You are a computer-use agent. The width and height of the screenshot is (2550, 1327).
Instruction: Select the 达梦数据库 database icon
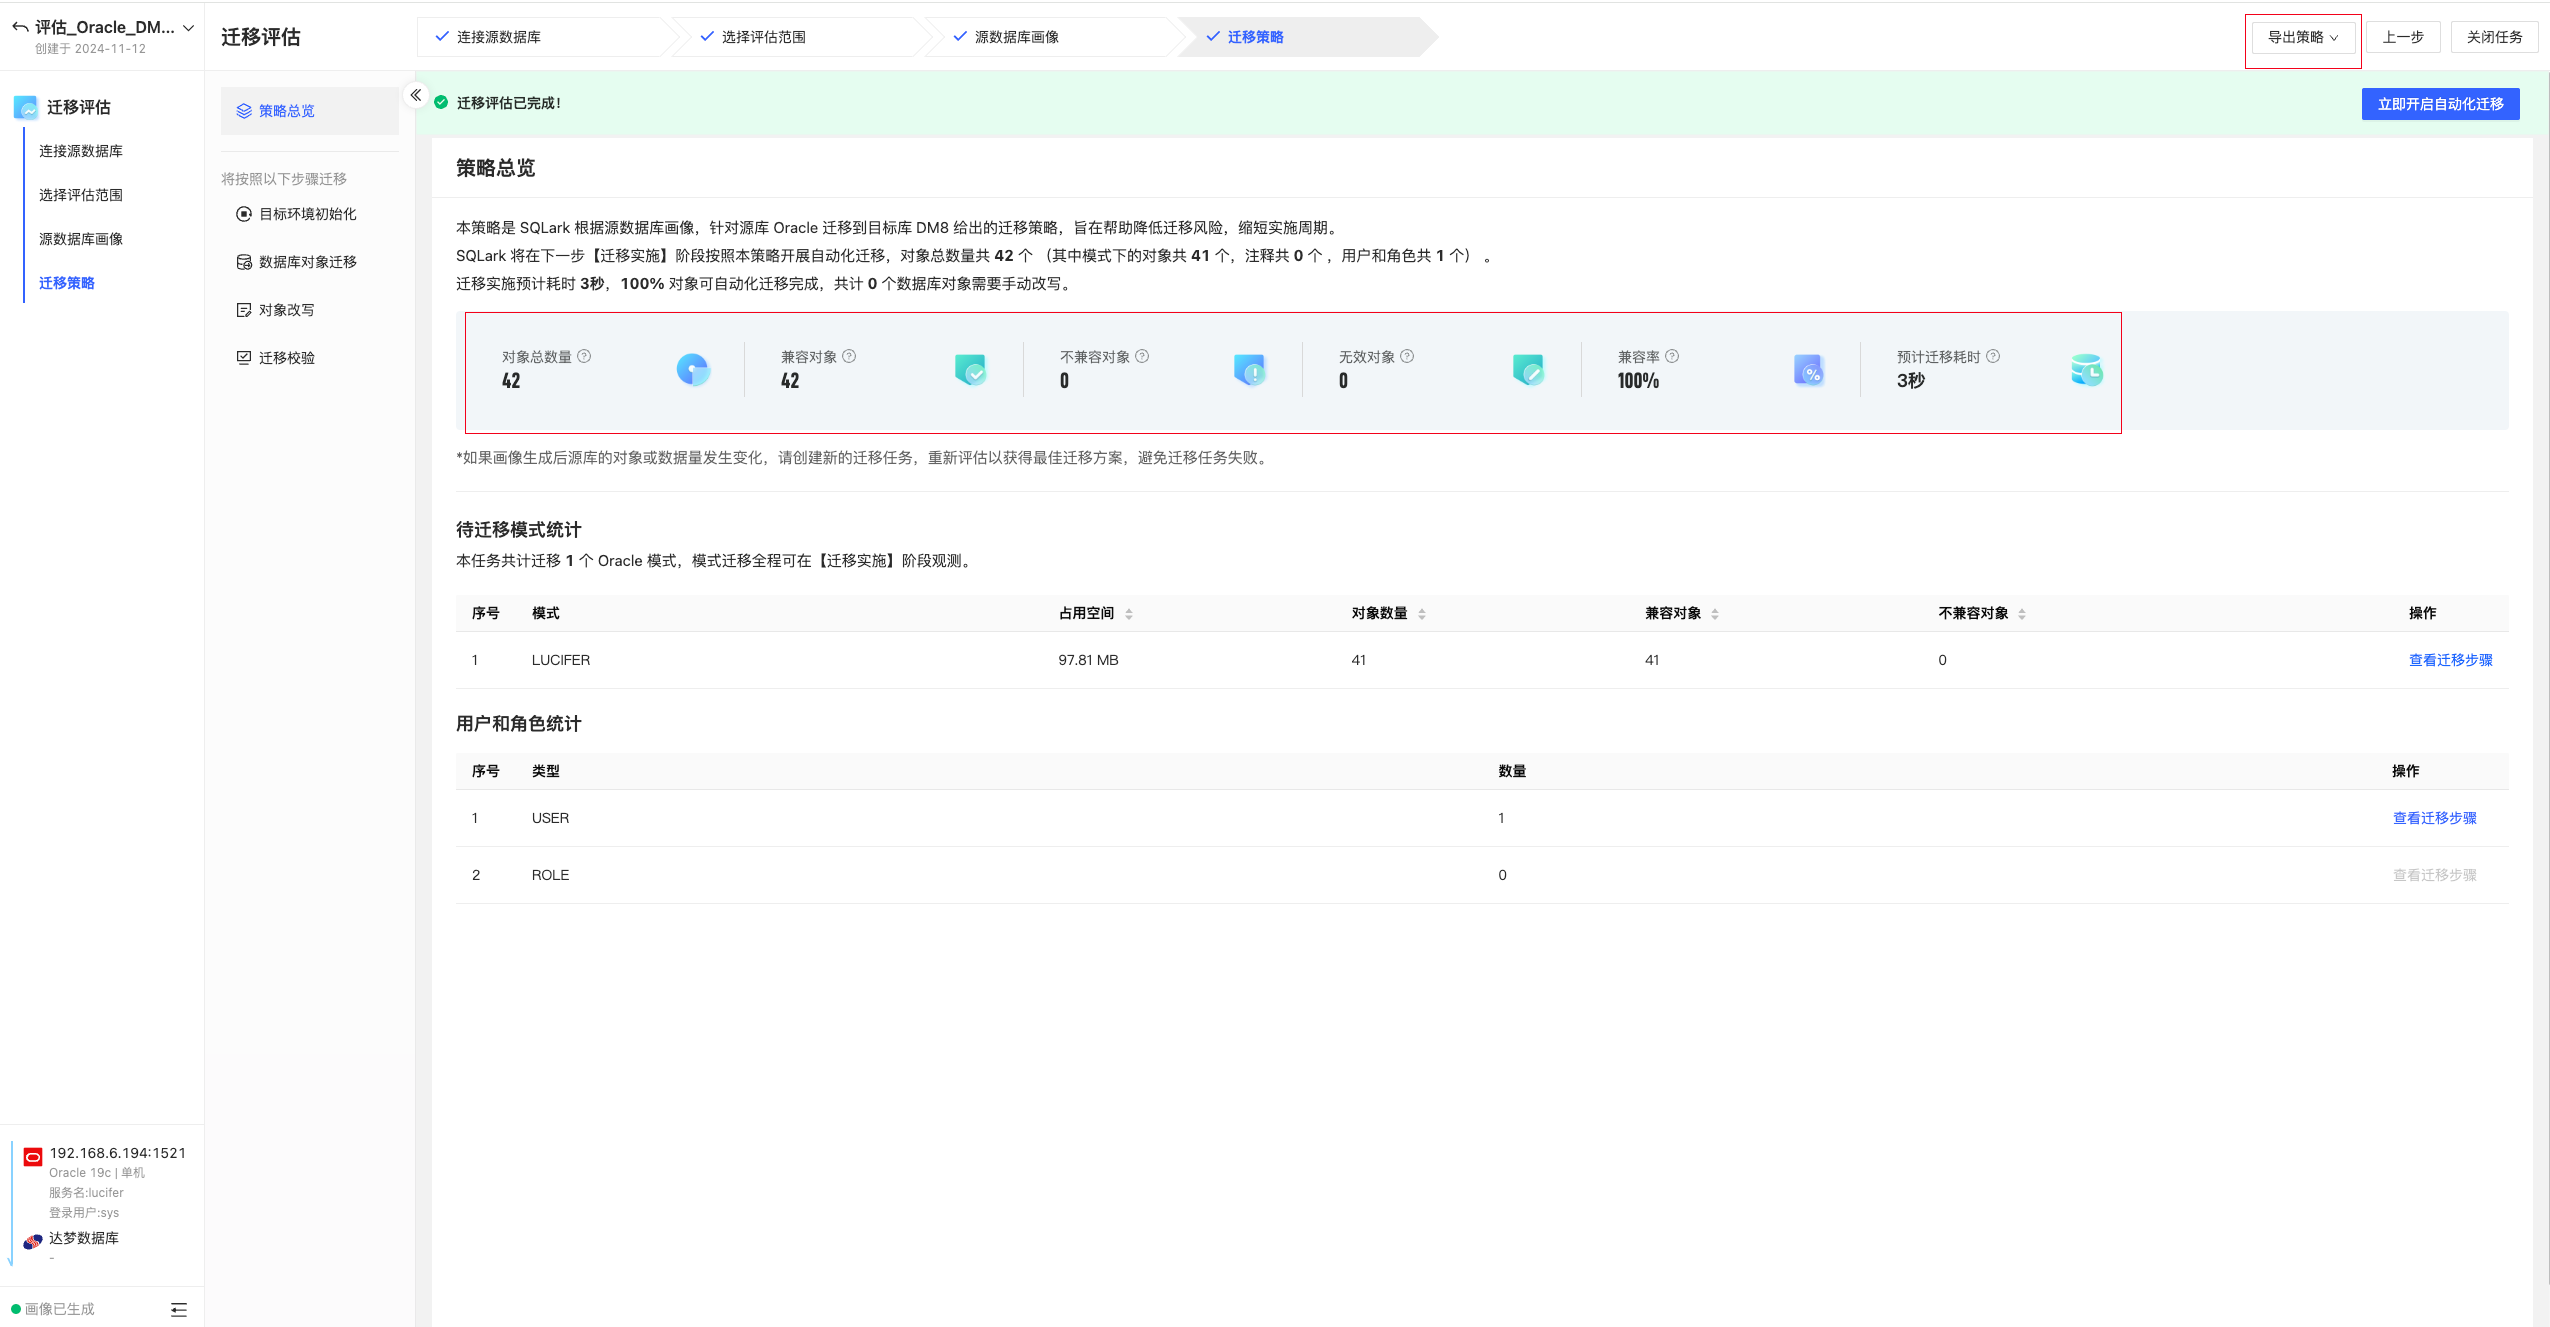click(x=31, y=1240)
